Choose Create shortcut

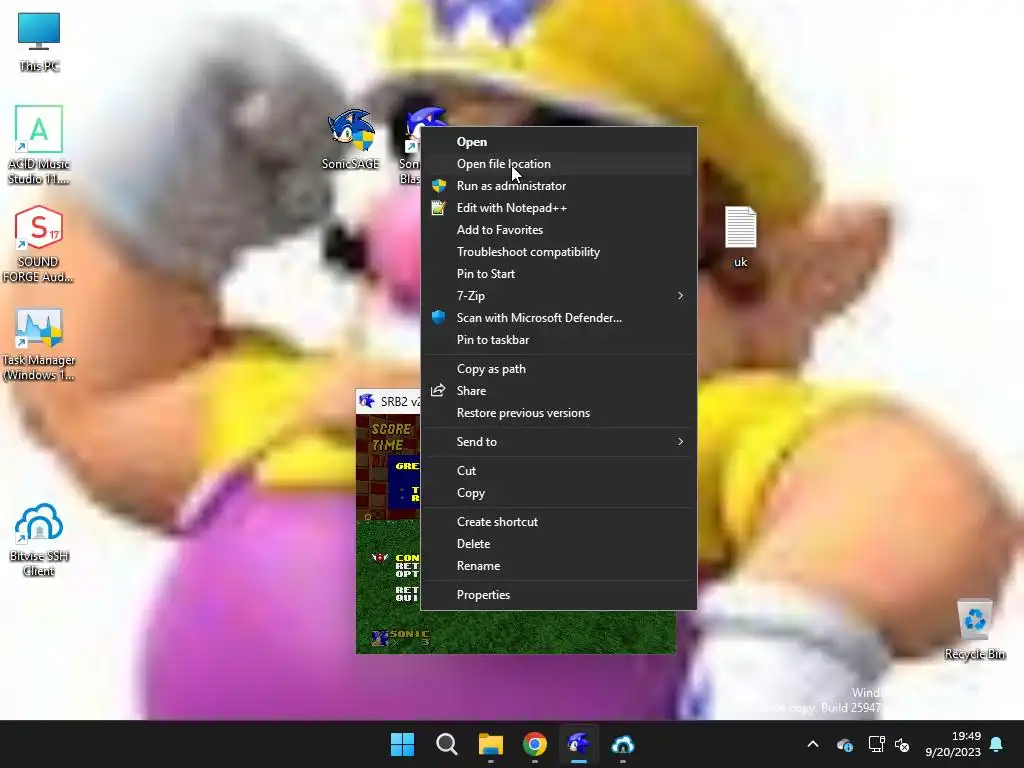(558, 522)
